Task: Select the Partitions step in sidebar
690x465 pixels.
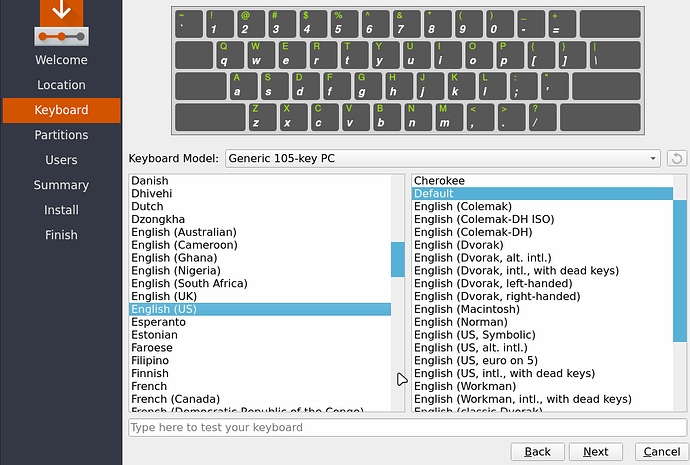Action: [61, 135]
